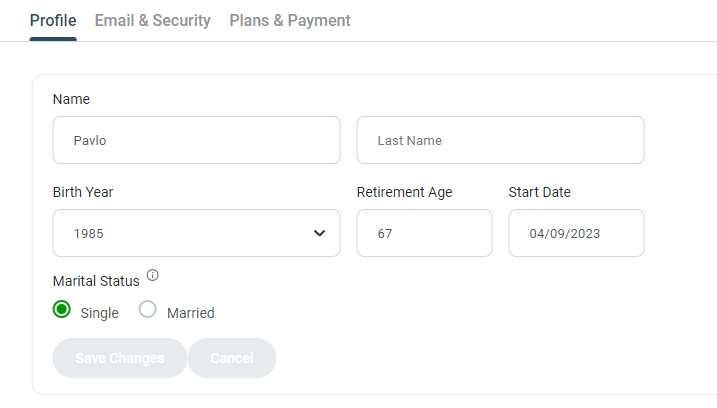Screen dimensions: 717x408
Task: Click the Start Date label
Action: pos(539,192)
